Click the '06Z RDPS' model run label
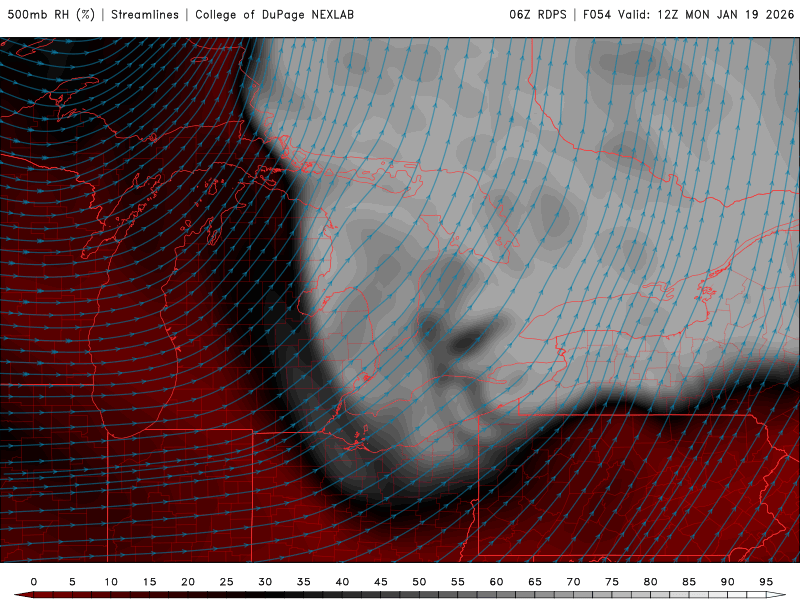The height and width of the screenshot is (600, 800). tap(538, 15)
